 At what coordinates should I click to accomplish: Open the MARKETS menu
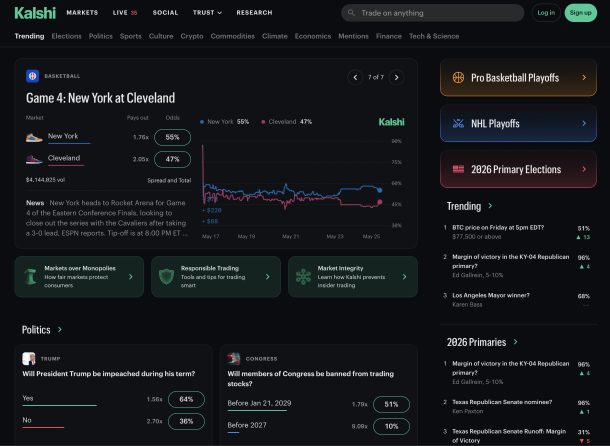(82, 13)
